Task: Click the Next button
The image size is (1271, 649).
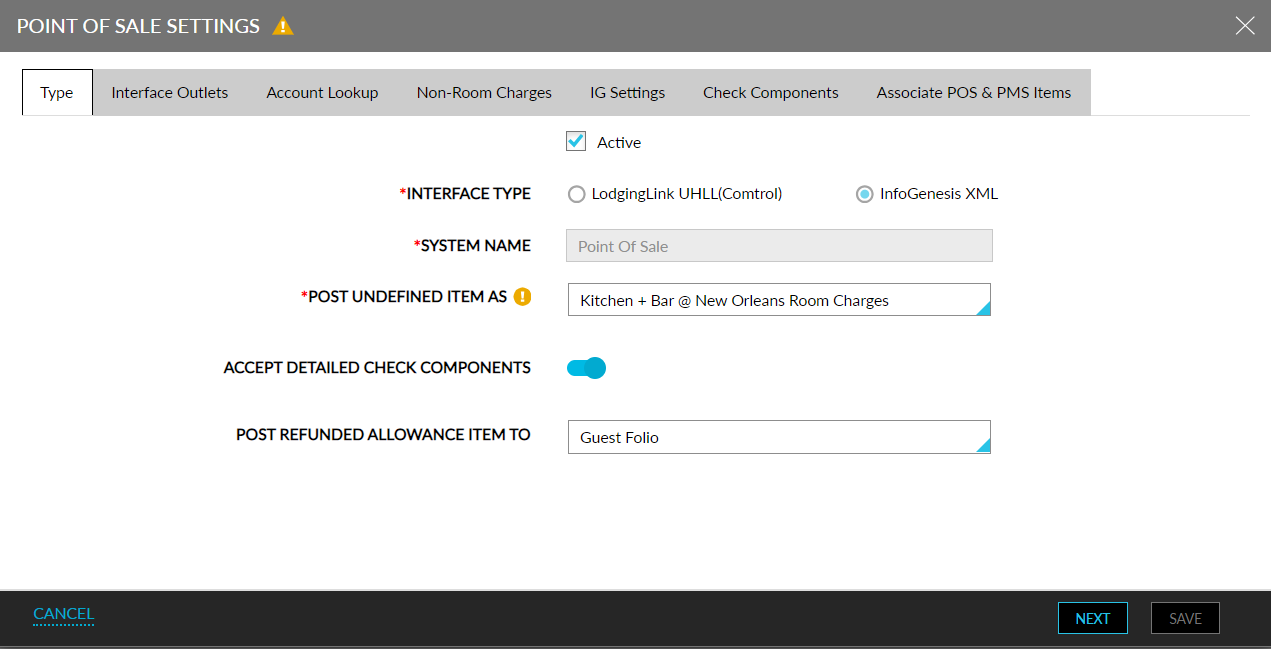Action: 1092,618
